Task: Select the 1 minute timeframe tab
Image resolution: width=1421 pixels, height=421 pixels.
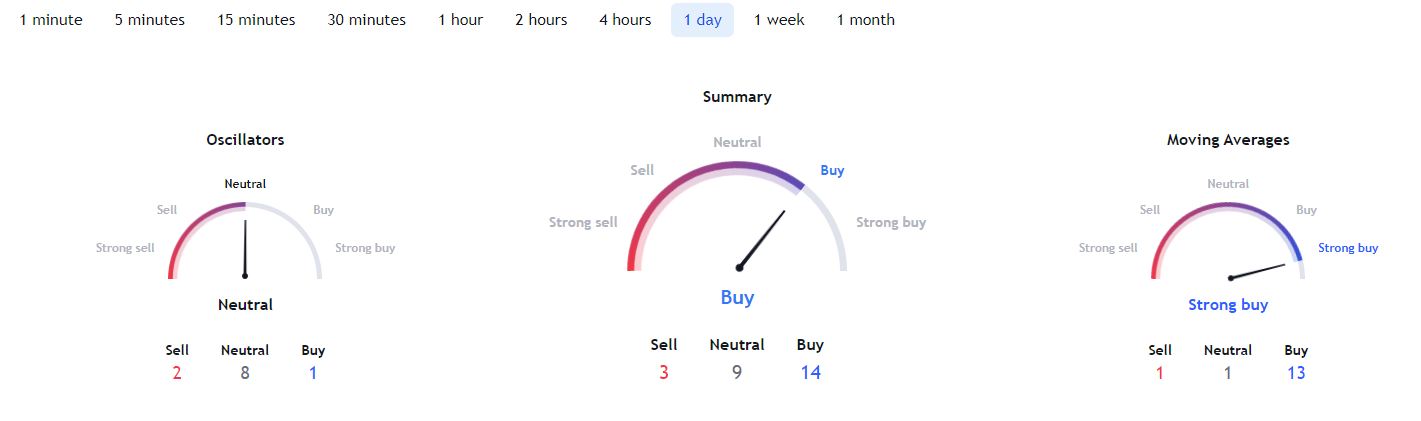Action: coord(51,20)
